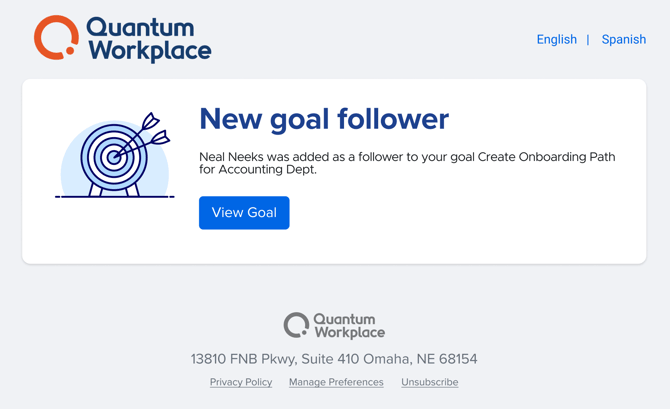Open Manage Preferences link

point(336,382)
